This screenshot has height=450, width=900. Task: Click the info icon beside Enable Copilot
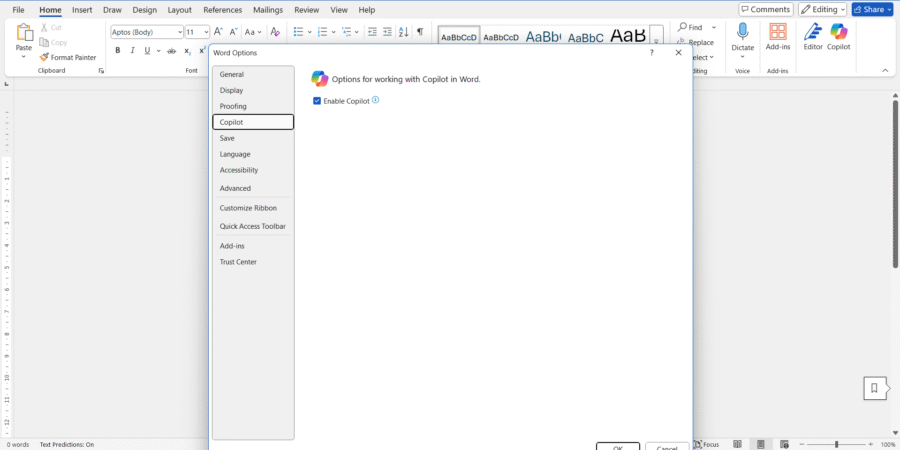coord(375,100)
